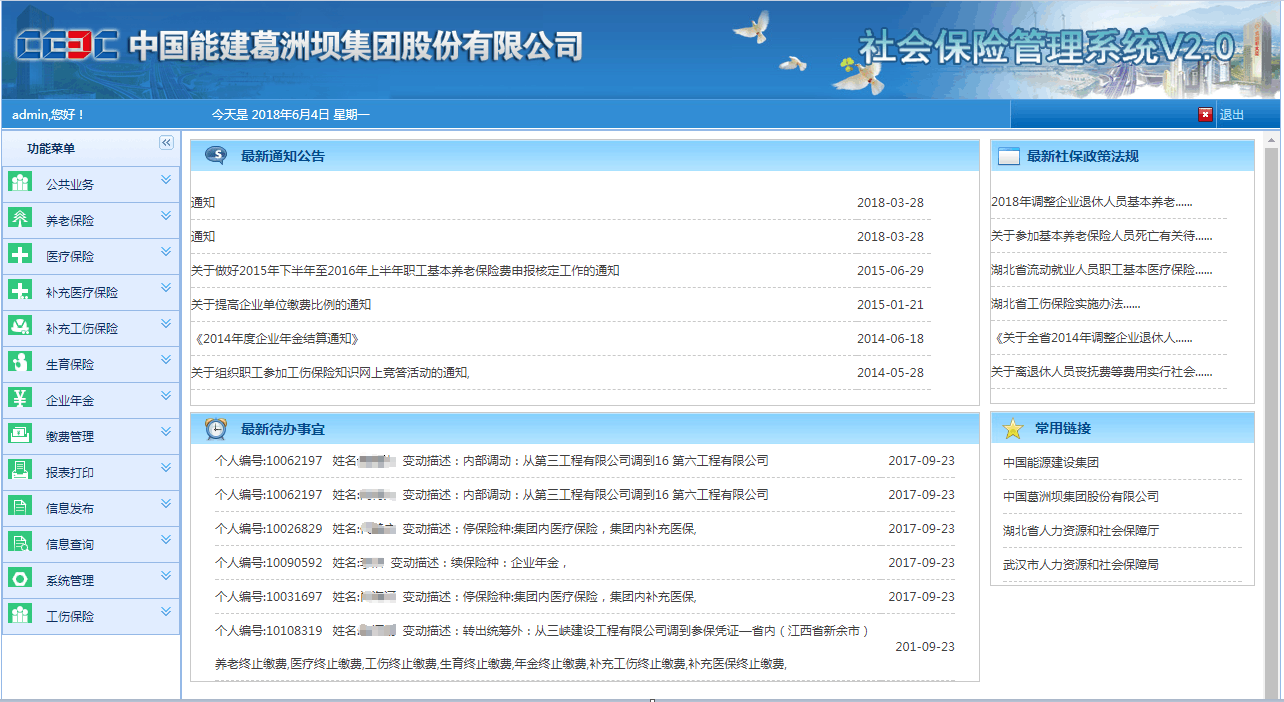Image resolution: width=1284 pixels, height=702 pixels.
Task: Click the 退出 logout text
Action: tap(1232, 115)
